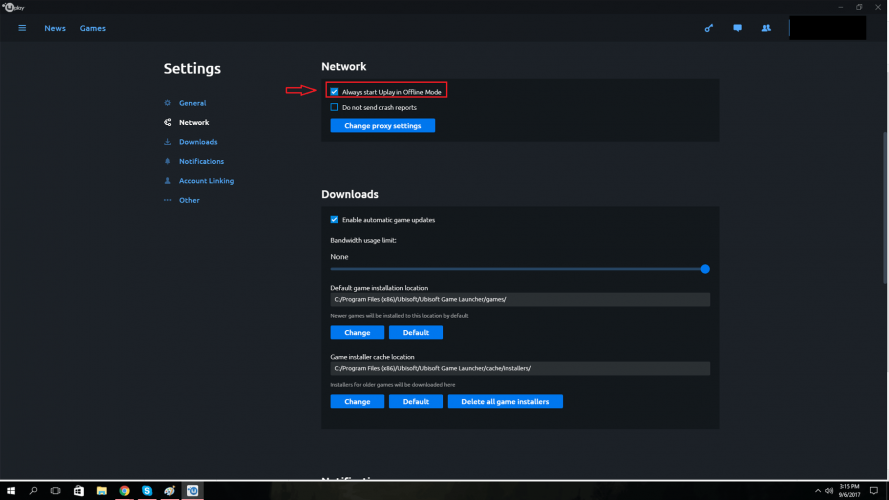Screen dimensions: 889x500
Task: Click the taskbar clock and date
Action: (849, 491)
